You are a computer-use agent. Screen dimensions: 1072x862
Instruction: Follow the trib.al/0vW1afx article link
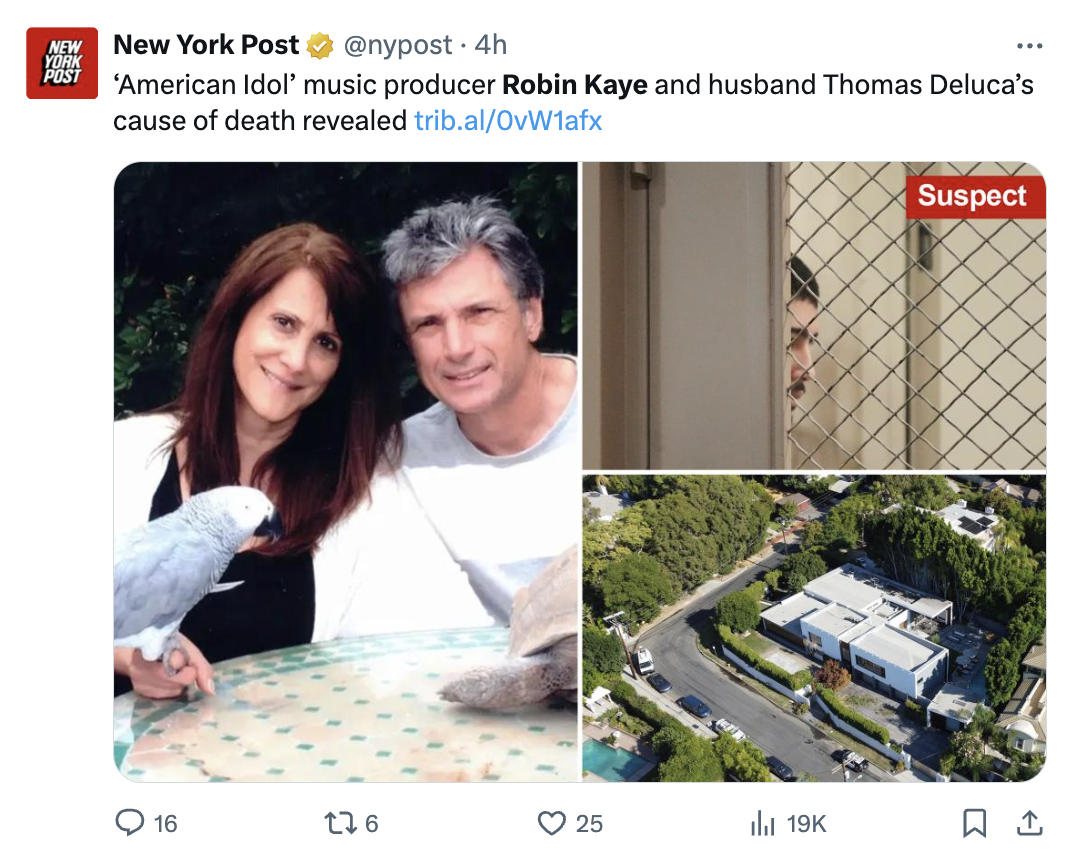508,121
